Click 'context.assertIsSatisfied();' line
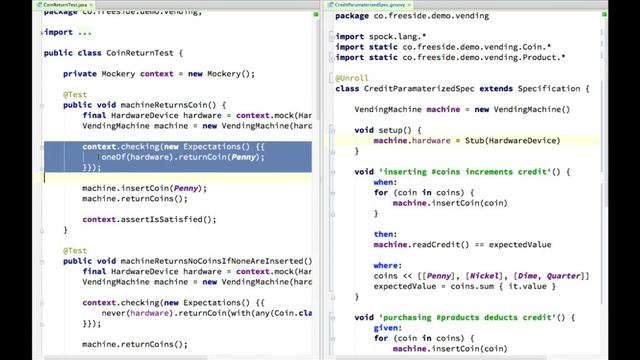Image resolution: width=640 pixels, height=360 pixels. [x=149, y=220]
